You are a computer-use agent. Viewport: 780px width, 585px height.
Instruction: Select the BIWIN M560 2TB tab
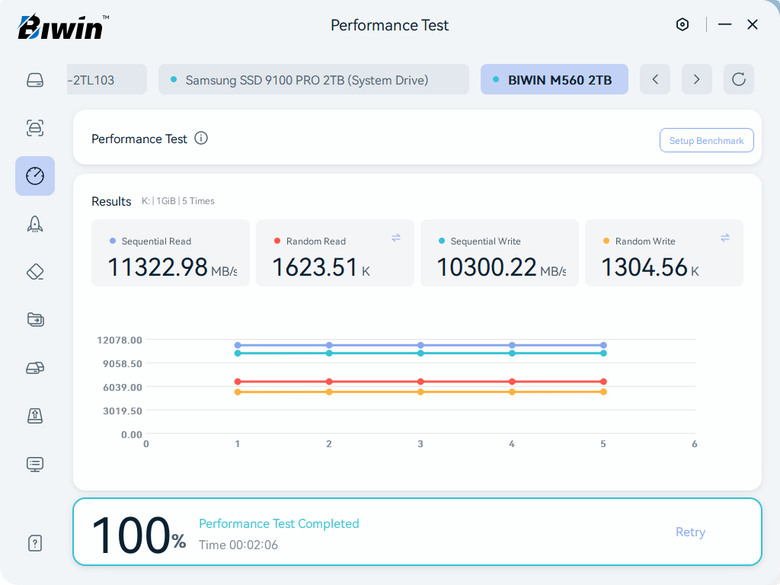pyautogui.click(x=554, y=79)
